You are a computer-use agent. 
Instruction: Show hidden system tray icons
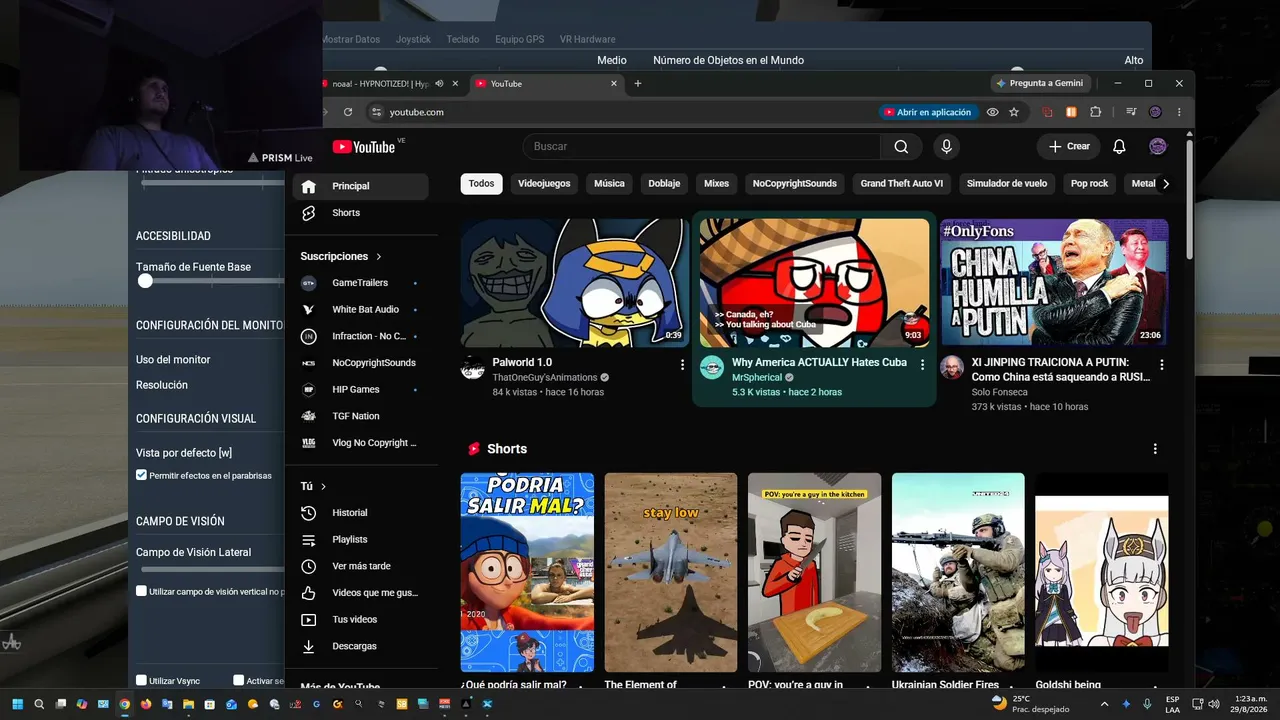point(1104,704)
